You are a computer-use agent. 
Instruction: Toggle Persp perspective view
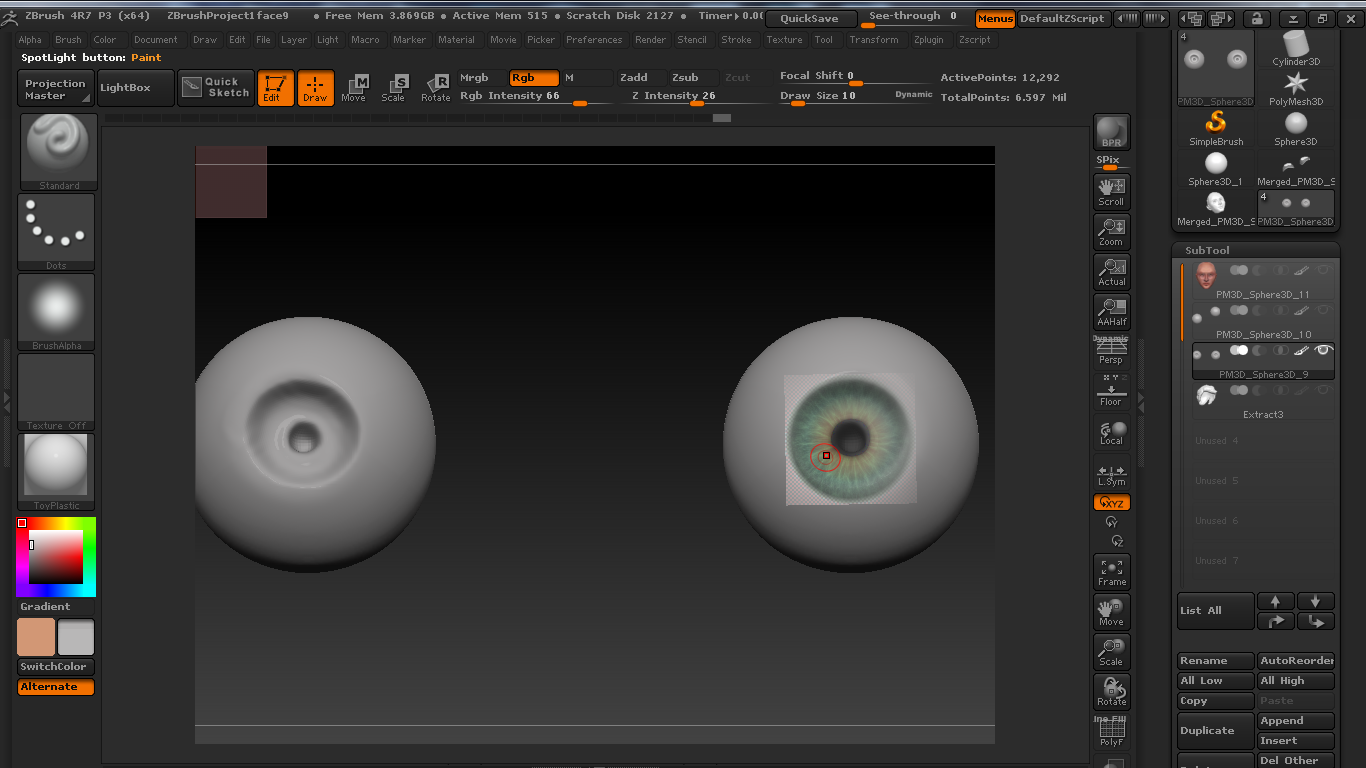tap(1111, 351)
